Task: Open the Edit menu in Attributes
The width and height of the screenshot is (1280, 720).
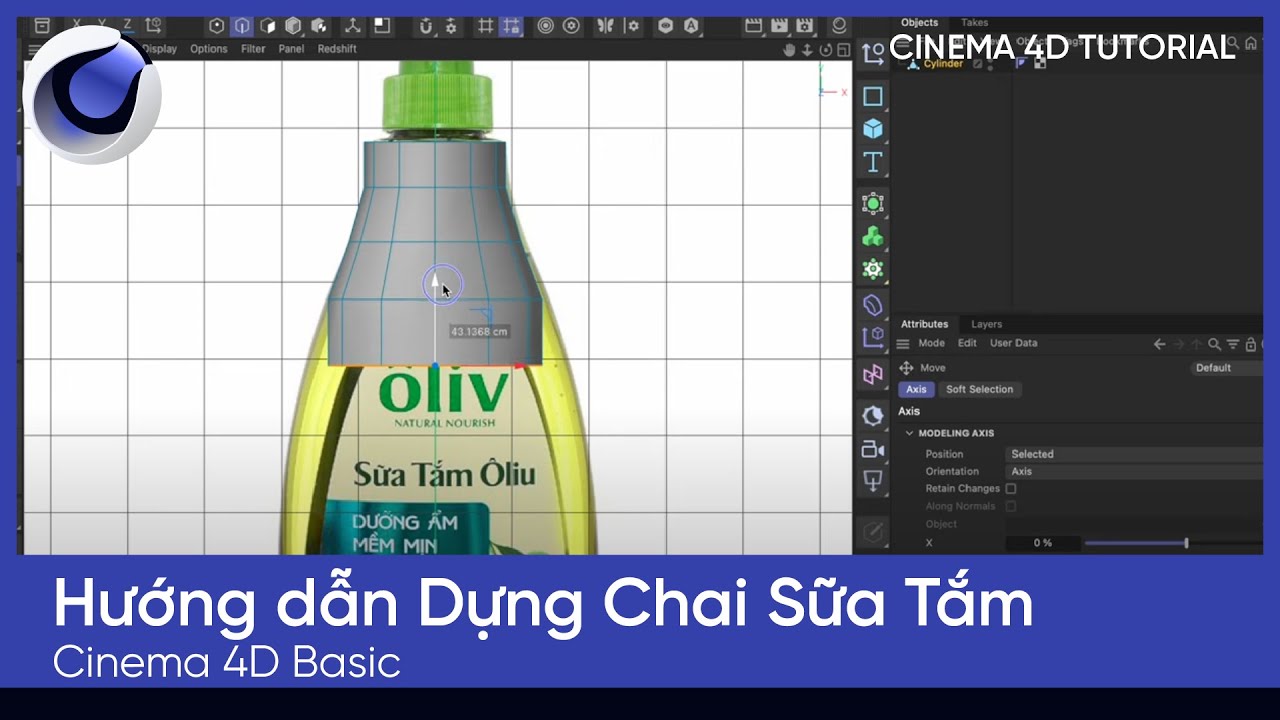Action: pyautogui.click(x=967, y=343)
